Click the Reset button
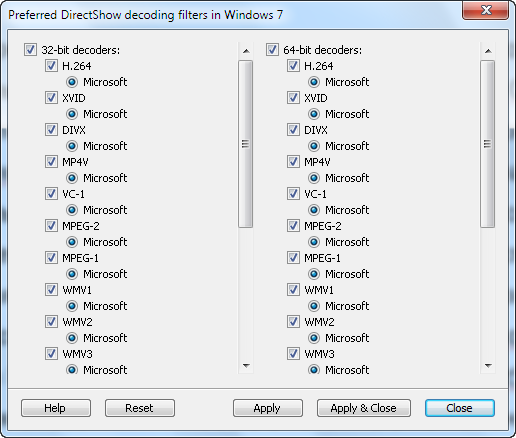Viewport: 516px width, 438px height. point(140,408)
